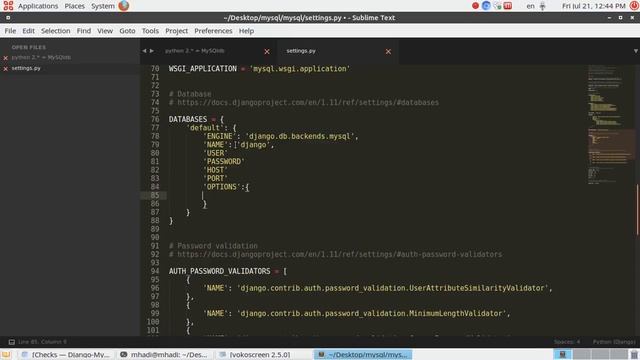The width and height of the screenshot is (640, 360).
Task: Open the Applications menu in top panel
Action: pos(38,6)
